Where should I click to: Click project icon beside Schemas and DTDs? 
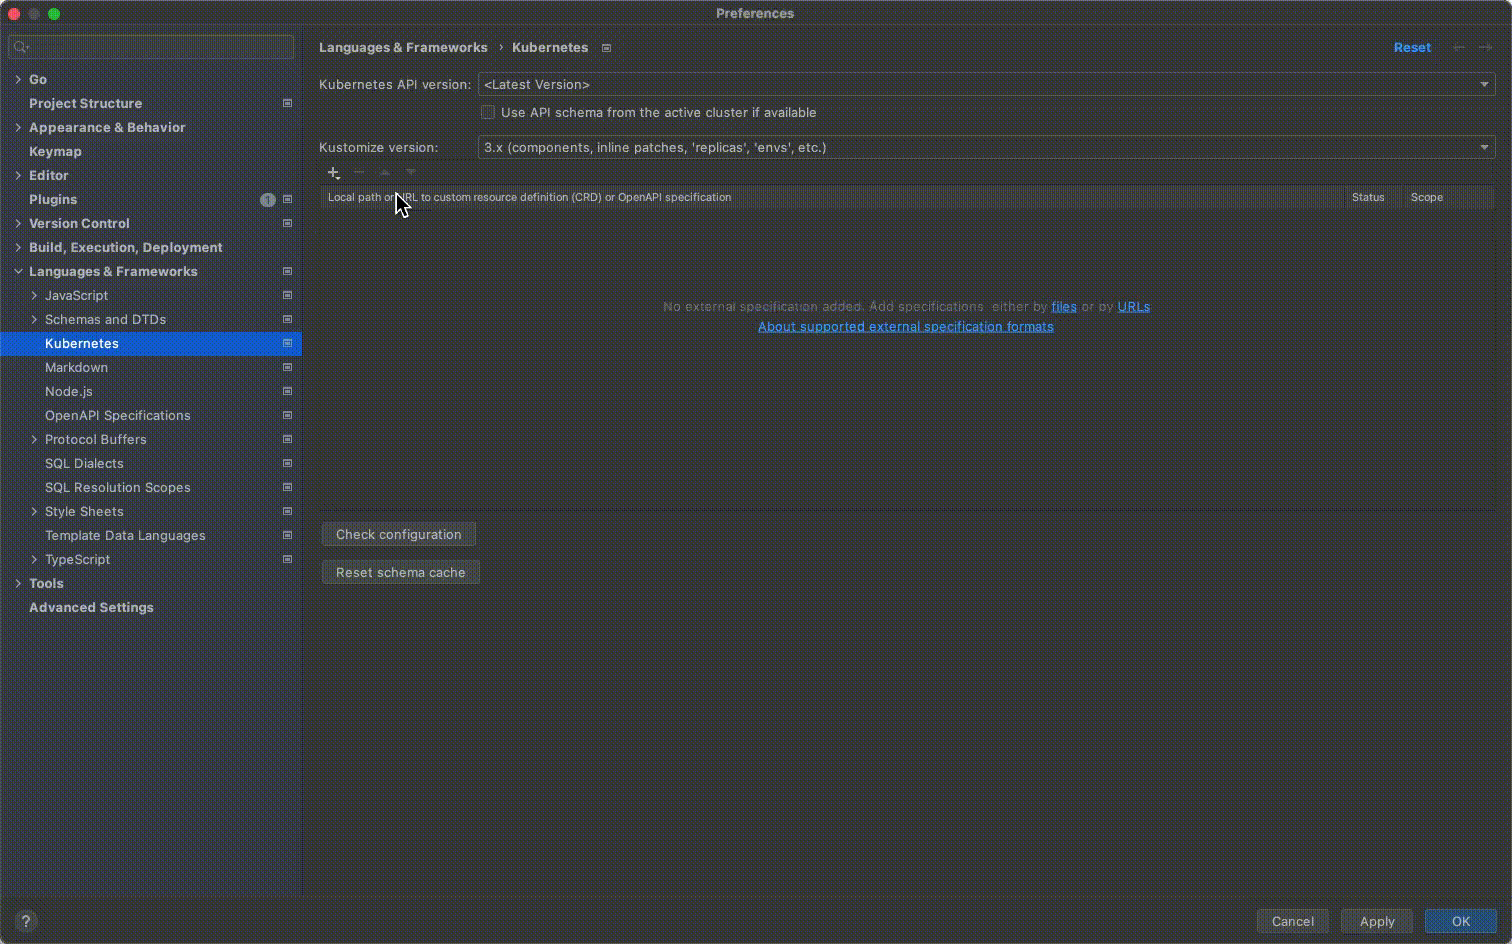click(x=287, y=319)
